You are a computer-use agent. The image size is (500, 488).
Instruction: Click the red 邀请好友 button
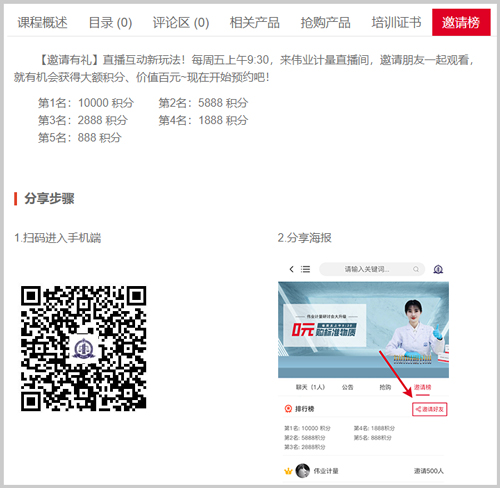point(430,409)
